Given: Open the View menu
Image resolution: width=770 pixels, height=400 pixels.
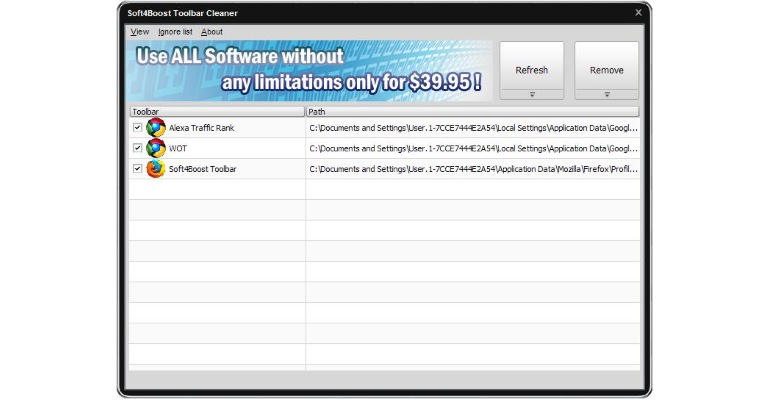Looking at the screenshot, I should (x=139, y=32).
